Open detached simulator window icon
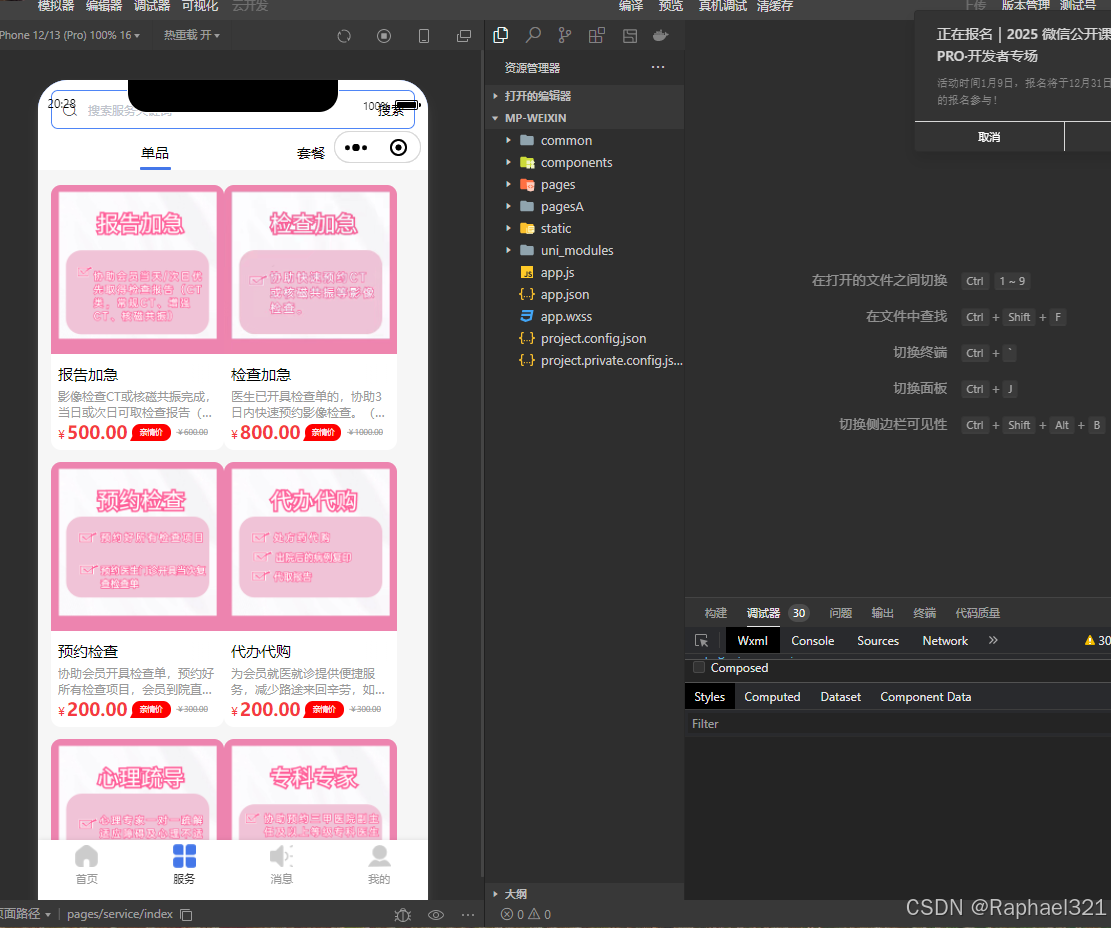 tap(464, 36)
